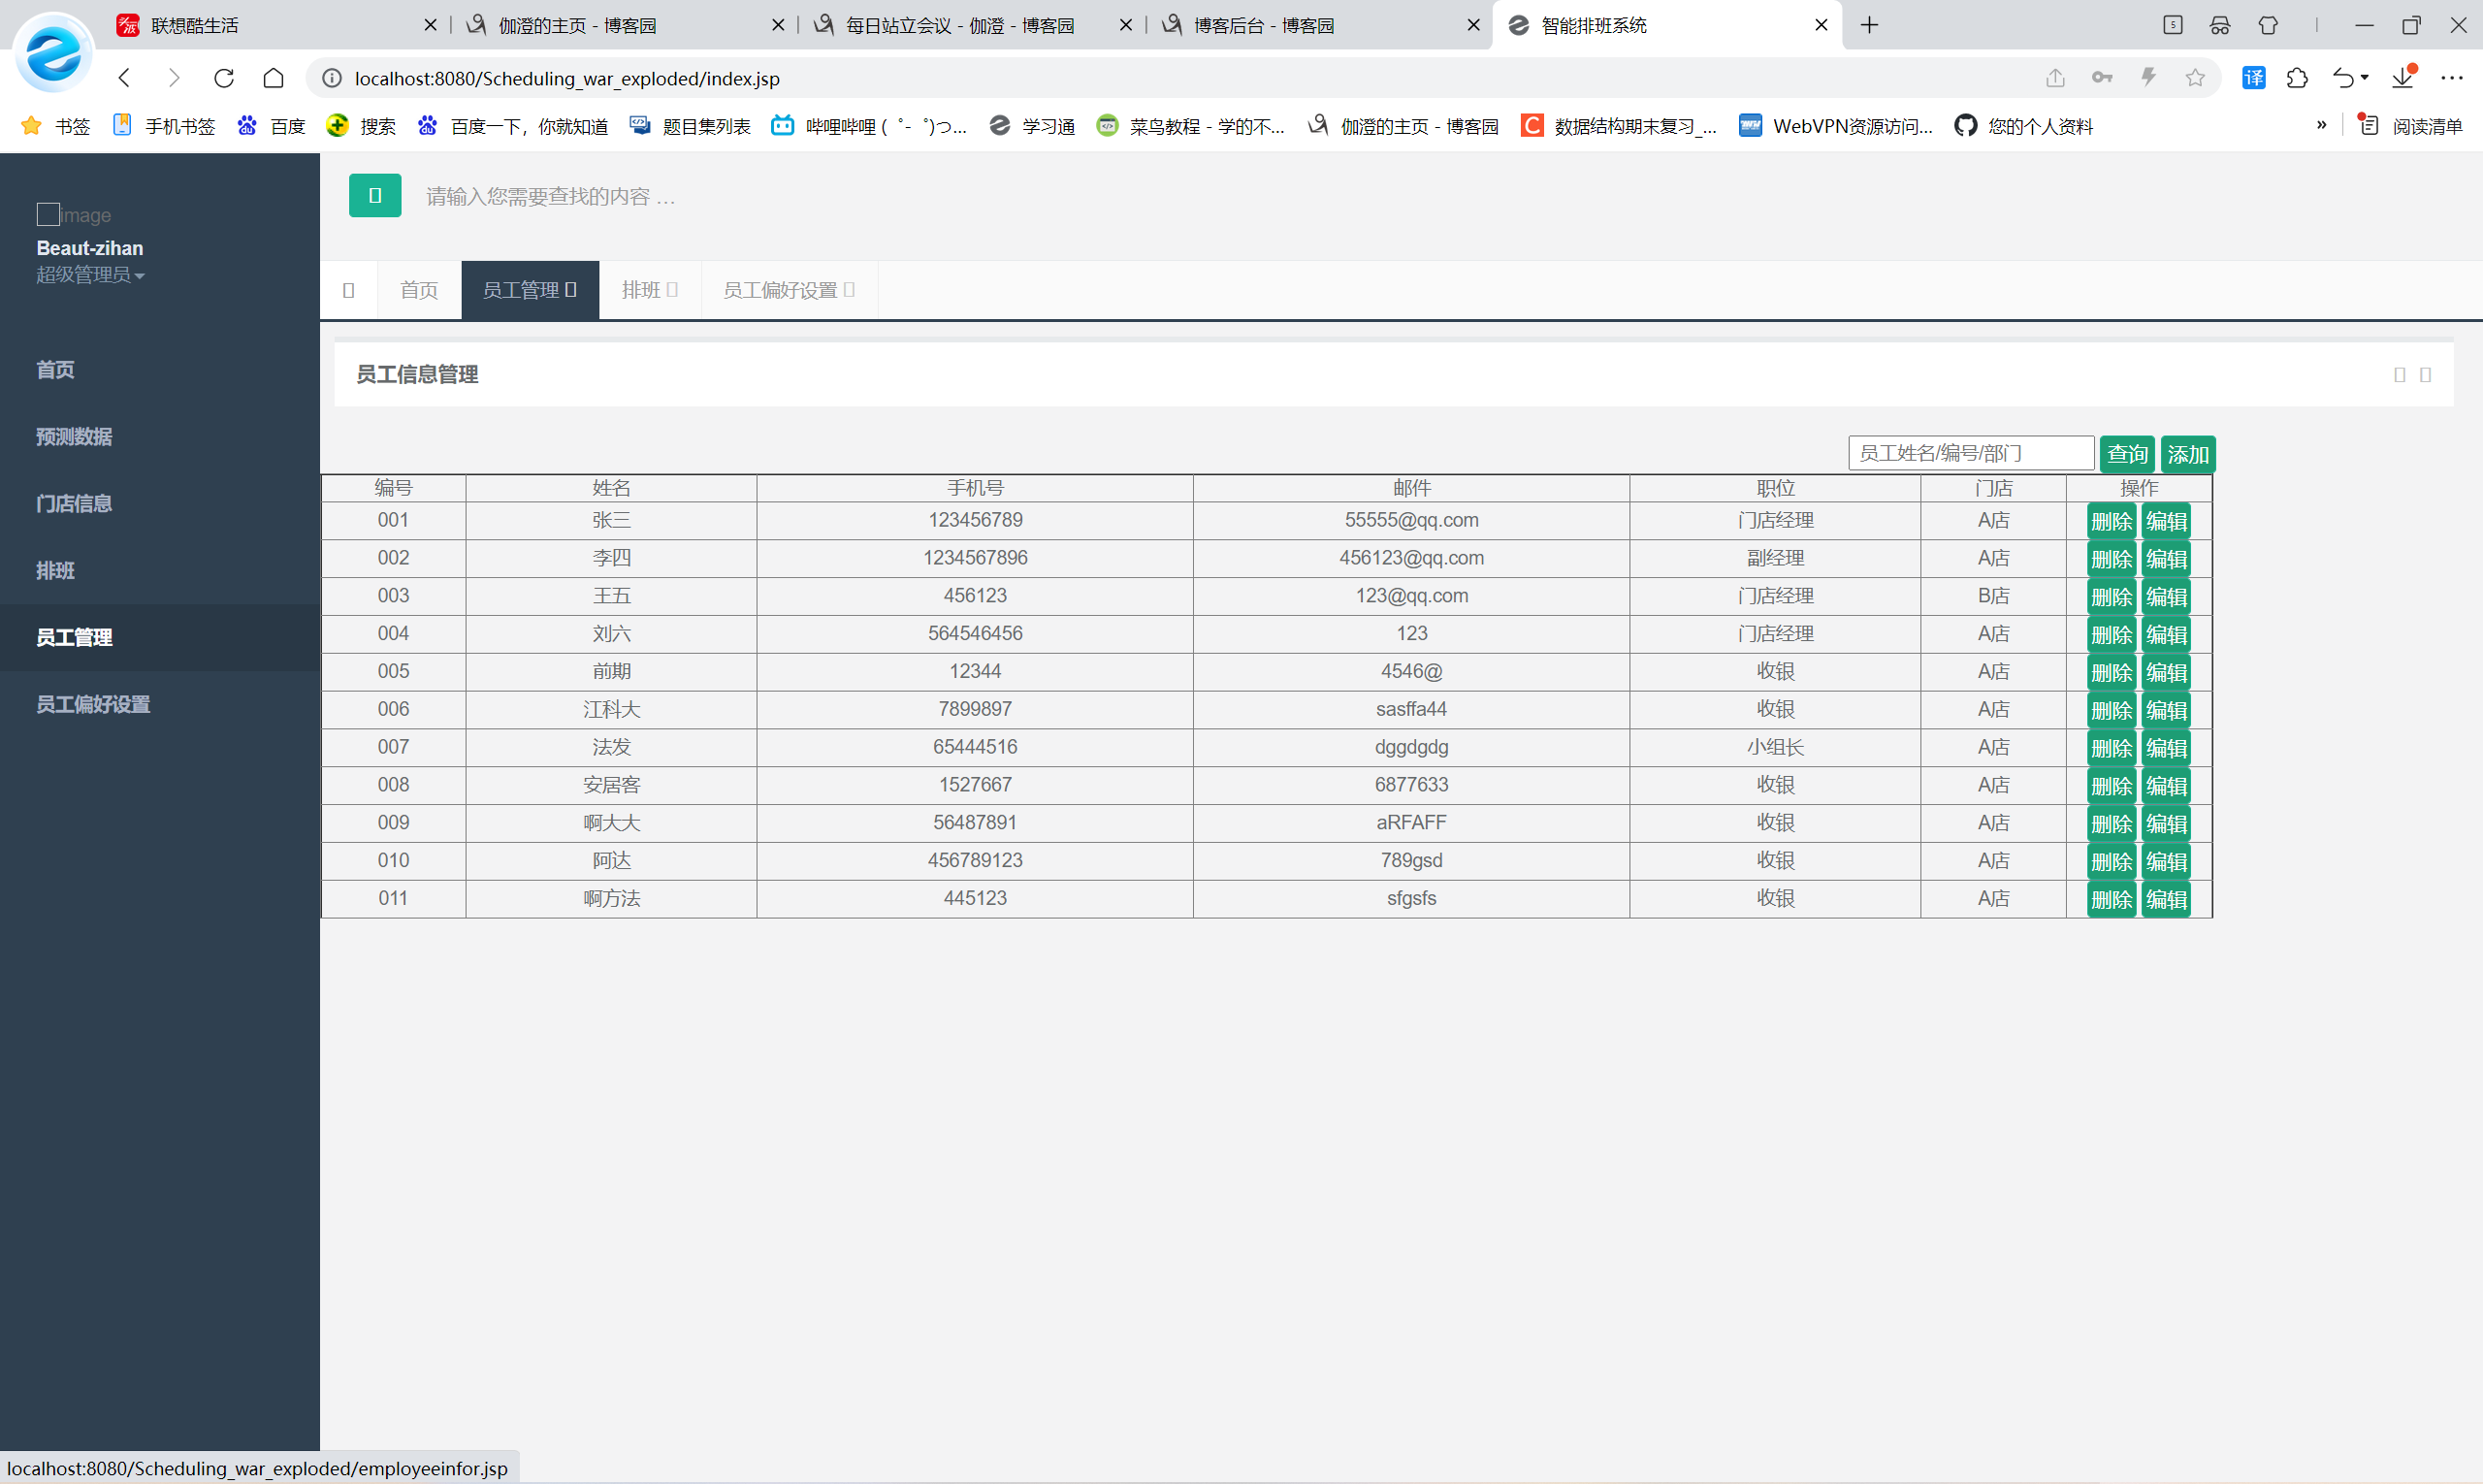Open the browser extensions puzzle icon
Screen dimensions: 2483x1484
pos(2297,78)
